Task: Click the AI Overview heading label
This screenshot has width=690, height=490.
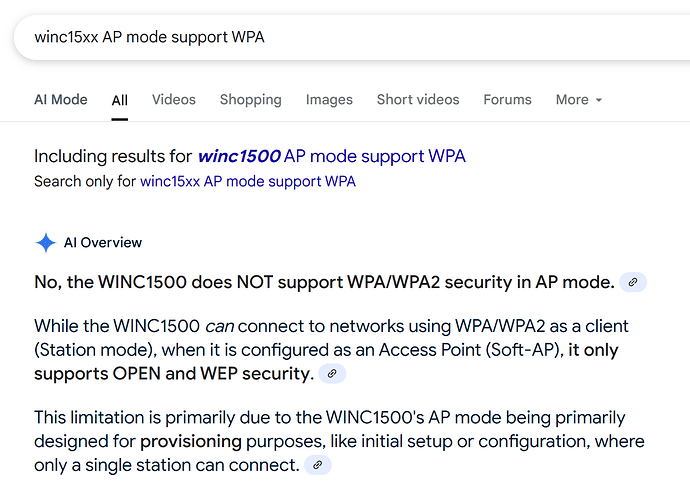Action: point(103,242)
